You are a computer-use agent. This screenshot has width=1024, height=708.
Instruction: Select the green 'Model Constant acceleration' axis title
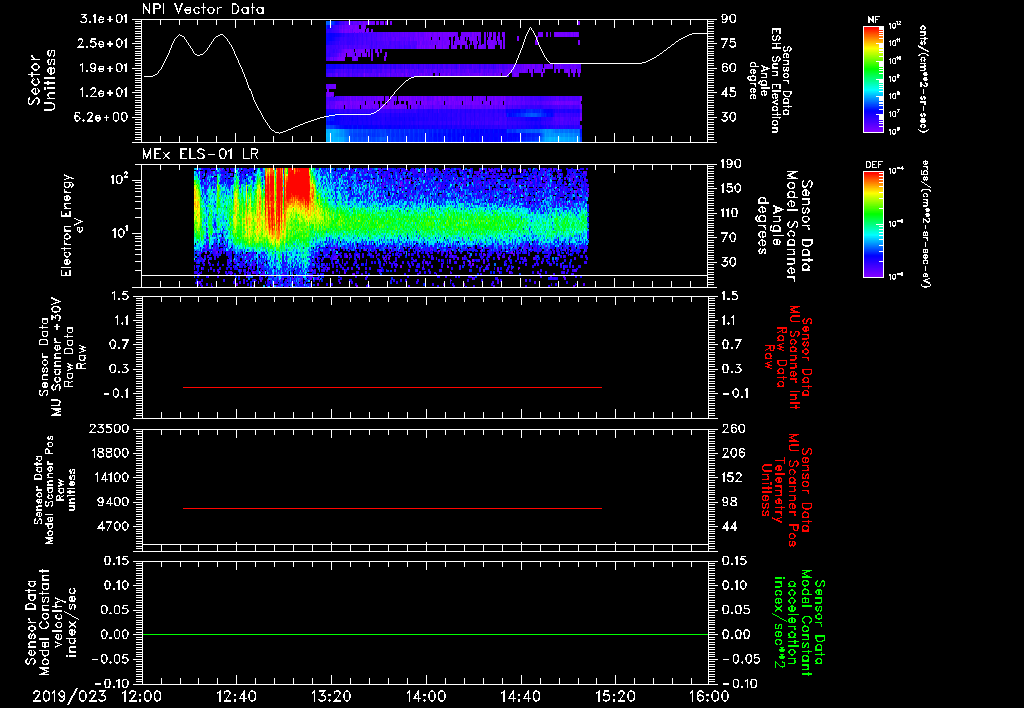[x=799, y=624]
